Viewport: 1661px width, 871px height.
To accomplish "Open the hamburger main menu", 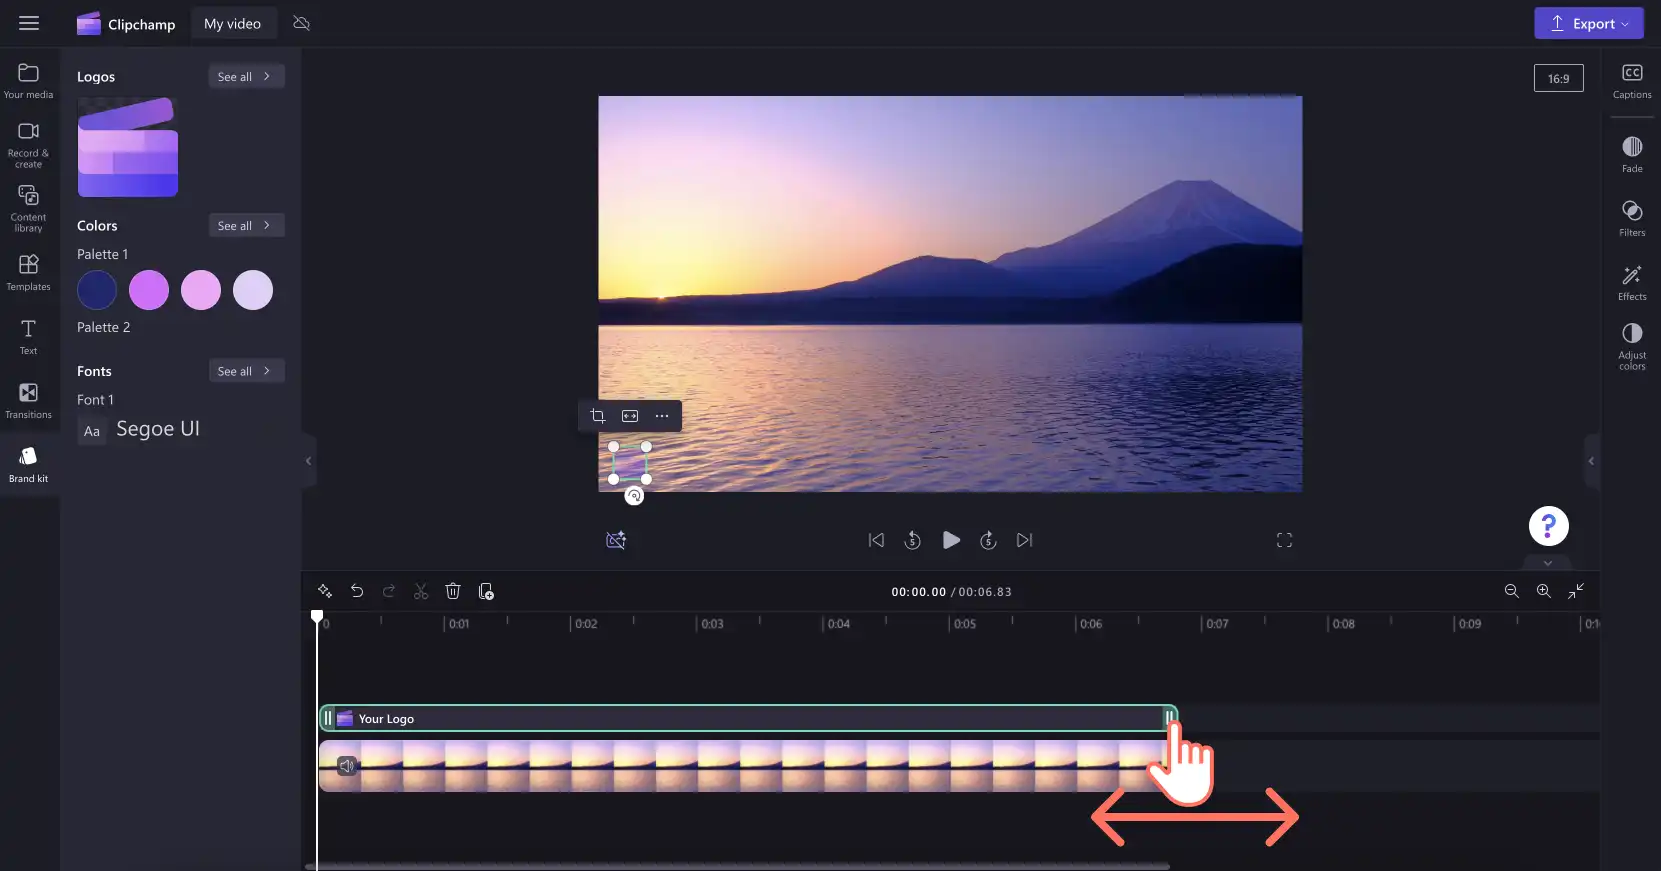I will click(29, 23).
